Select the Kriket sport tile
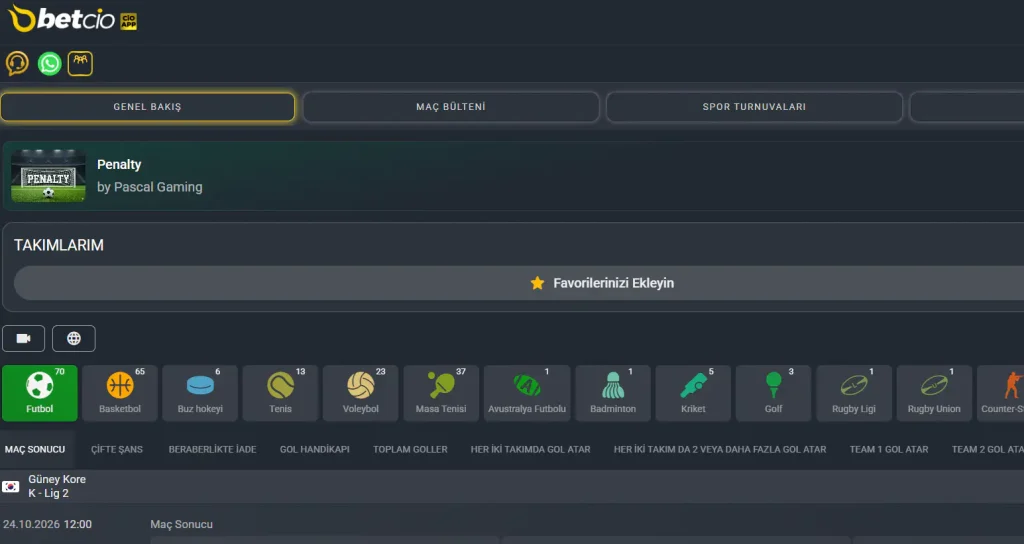The image size is (1024, 544). click(693, 392)
